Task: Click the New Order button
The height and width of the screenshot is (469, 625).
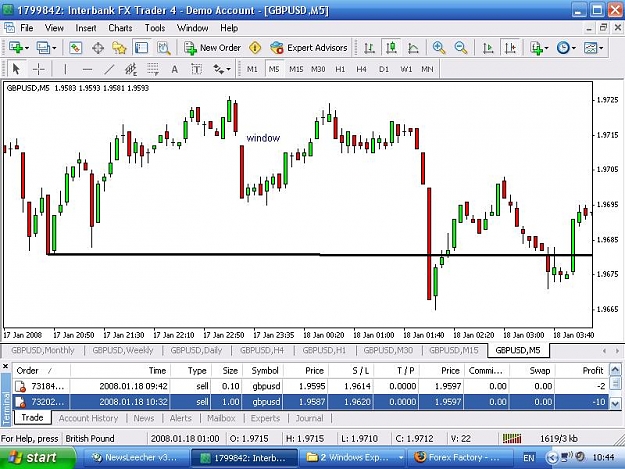Action: 212,48
